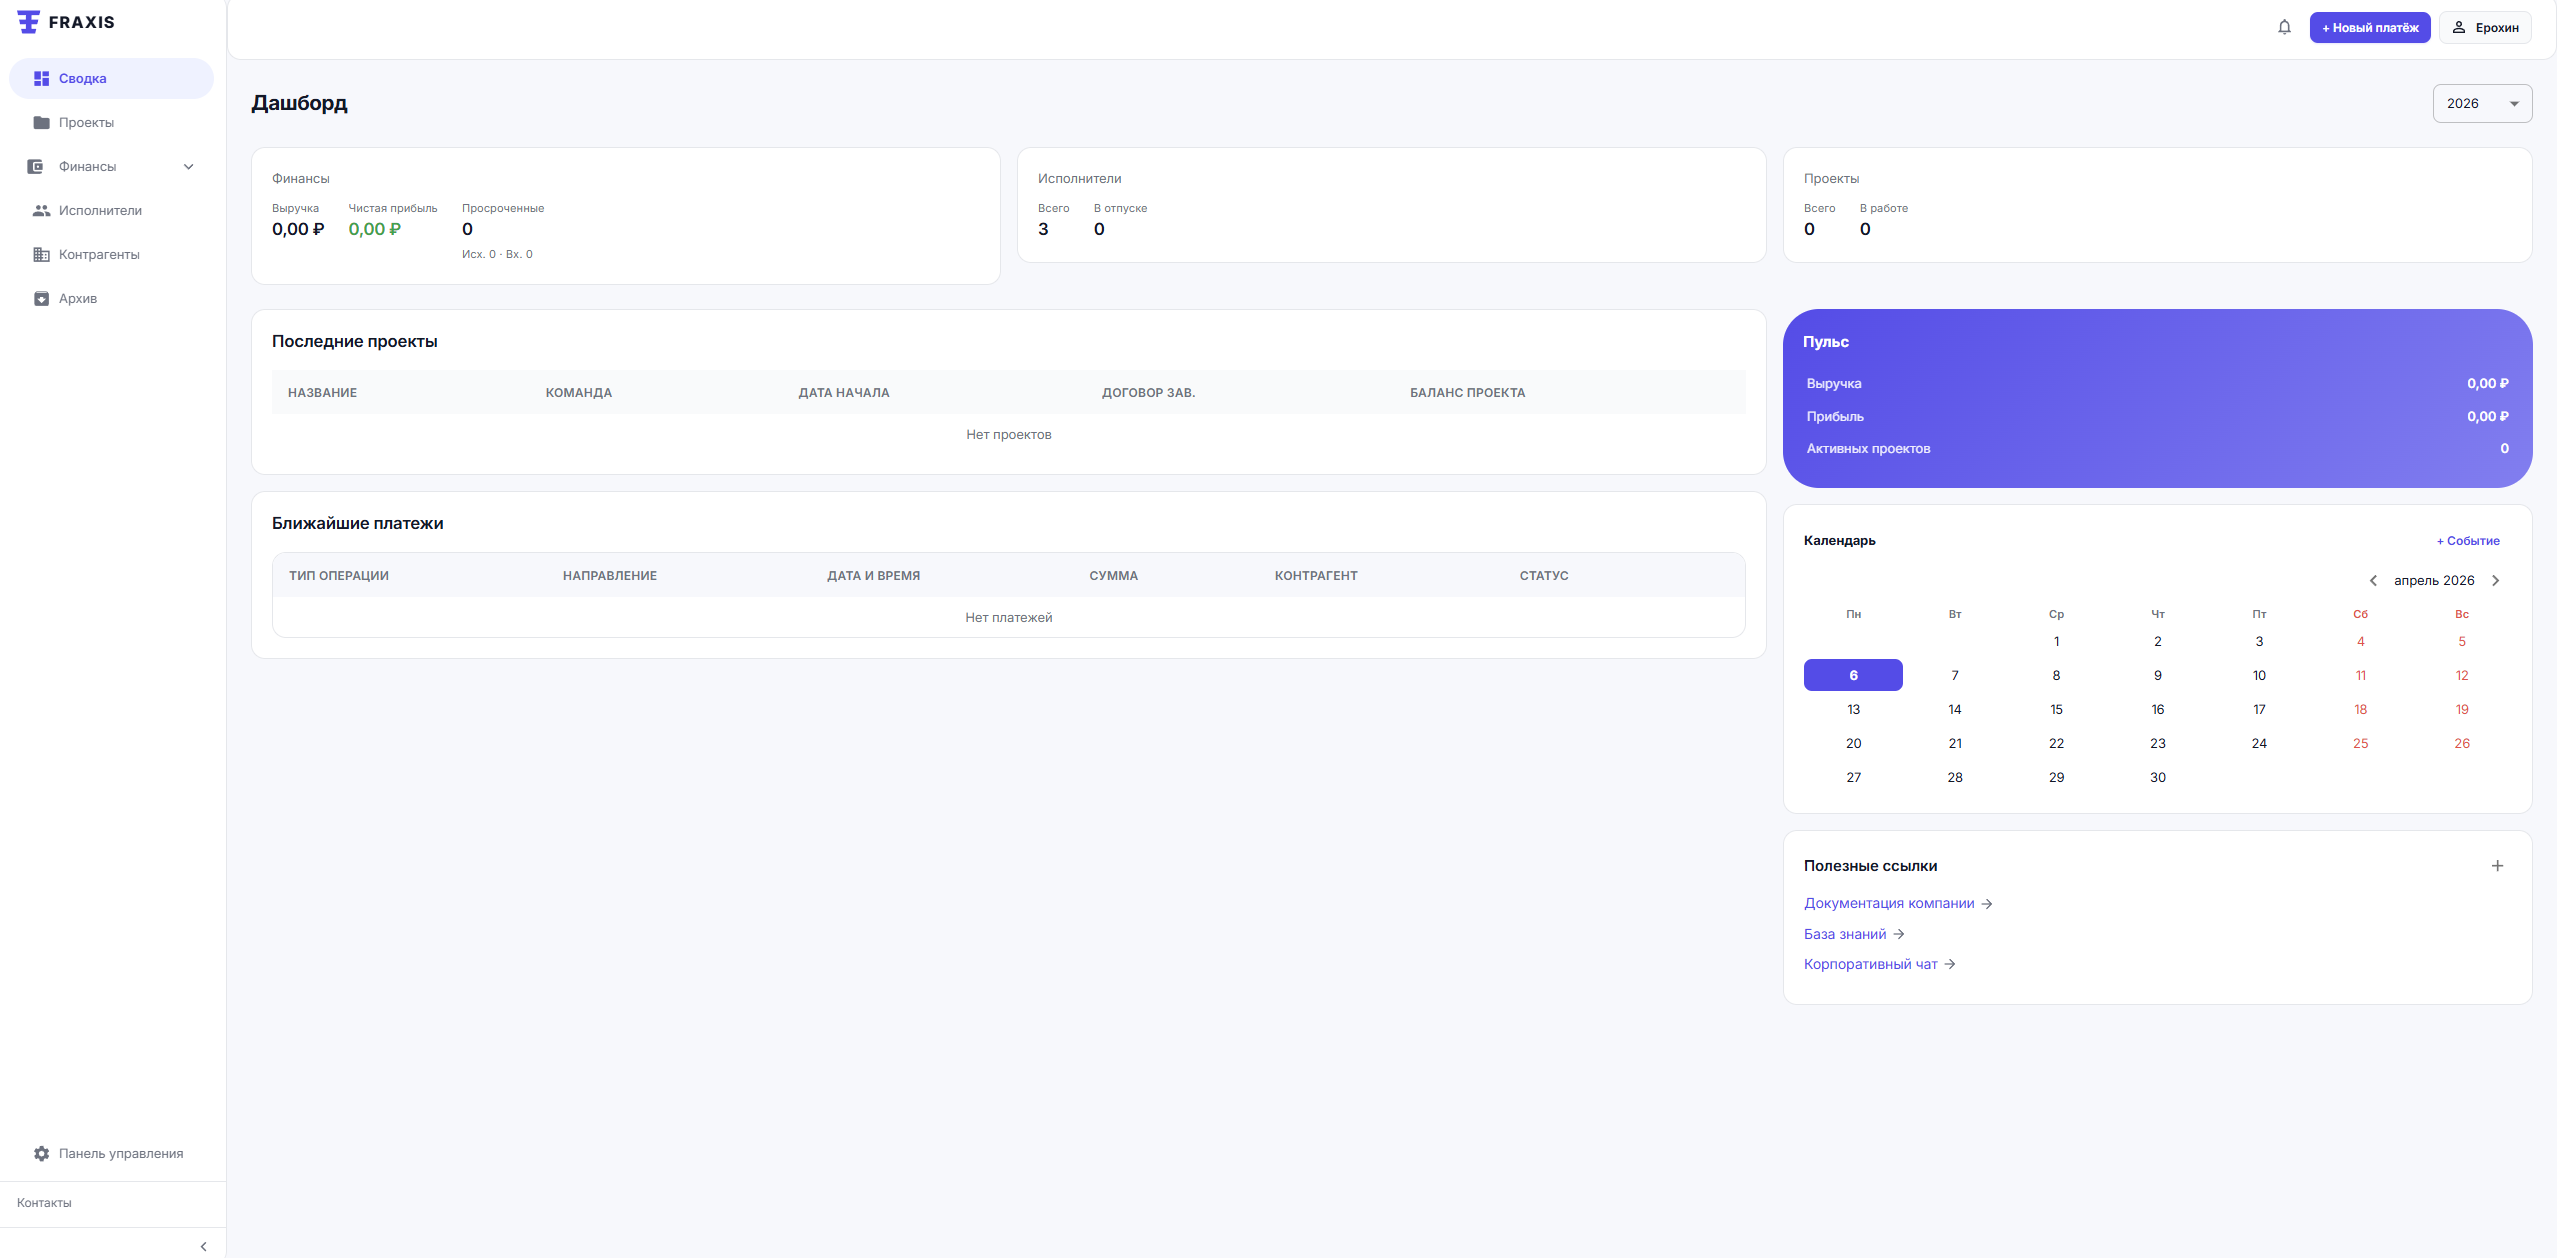The width and height of the screenshot is (2557, 1258).
Task: Collapse the sidebar with bottom chevron
Action: tap(203, 1245)
